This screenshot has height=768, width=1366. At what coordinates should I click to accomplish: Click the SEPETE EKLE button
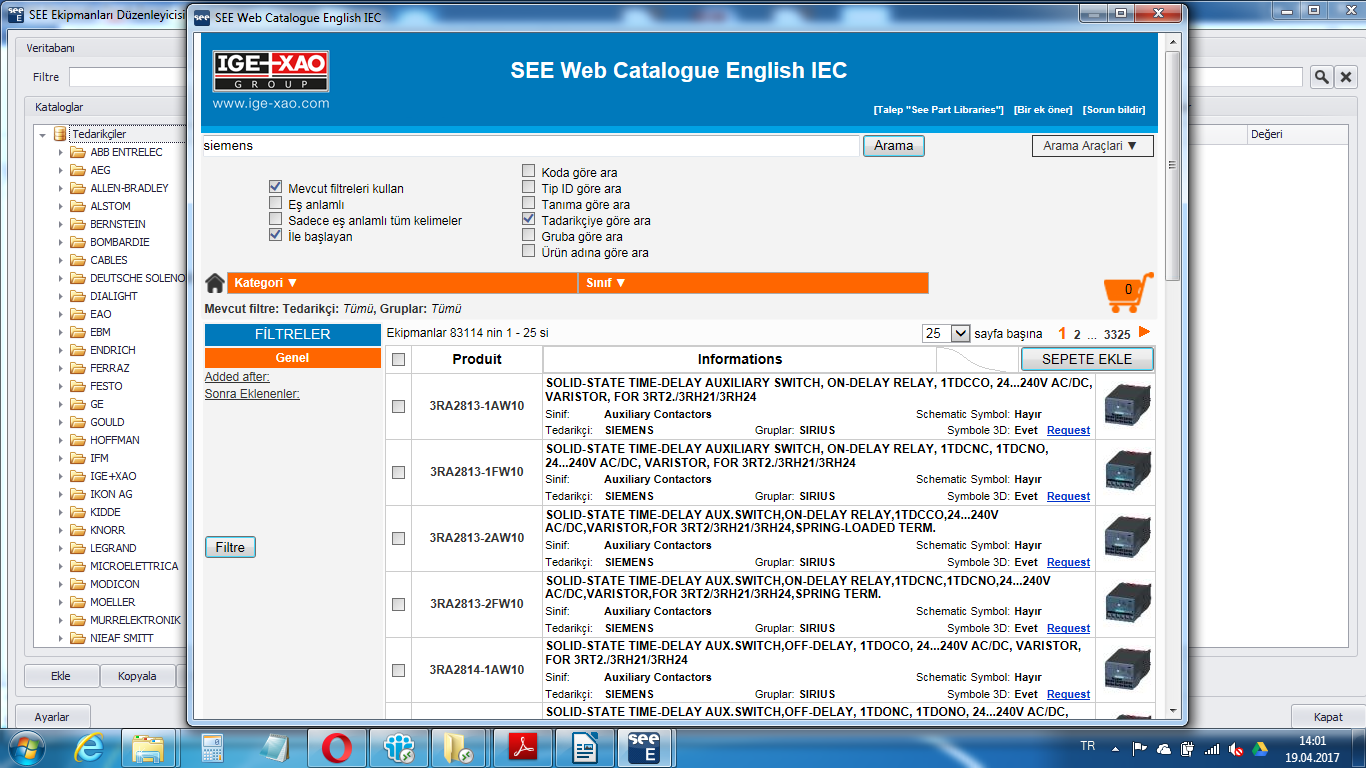pyautogui.click(x=1087, y=359)
